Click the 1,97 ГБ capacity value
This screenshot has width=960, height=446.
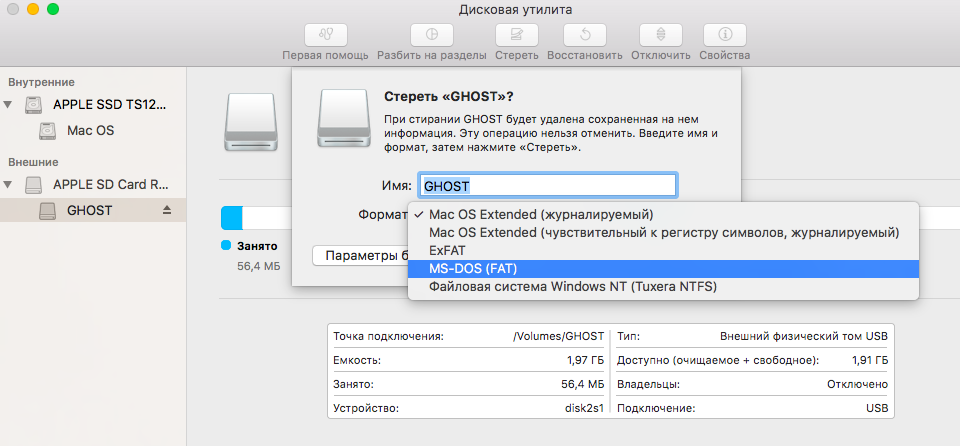pyautogui.click(x=585, y=360)
